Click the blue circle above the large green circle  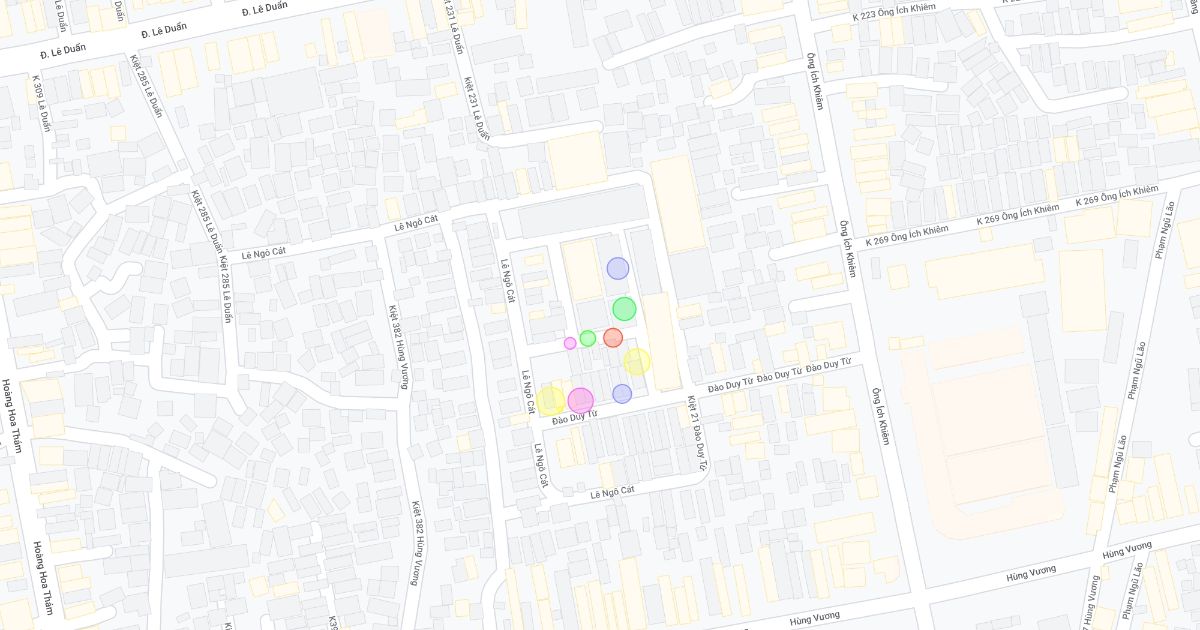point(618,268)
